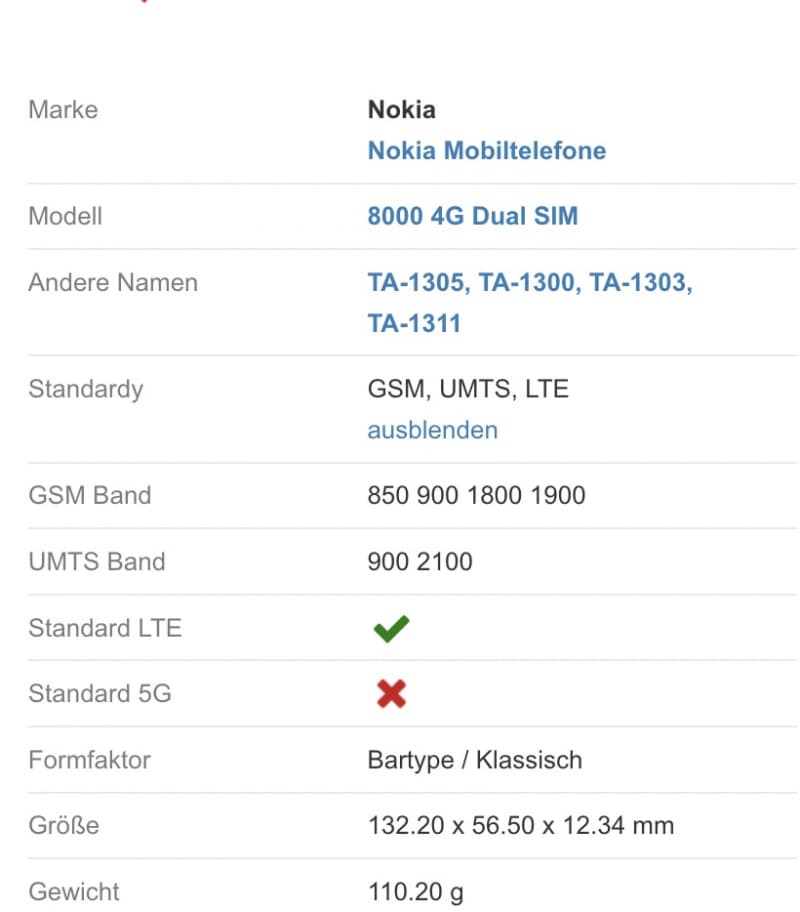The width and height of the screenshot is (800, 912).
Task: Select the Größe row label
Action: tap(63, 826)
